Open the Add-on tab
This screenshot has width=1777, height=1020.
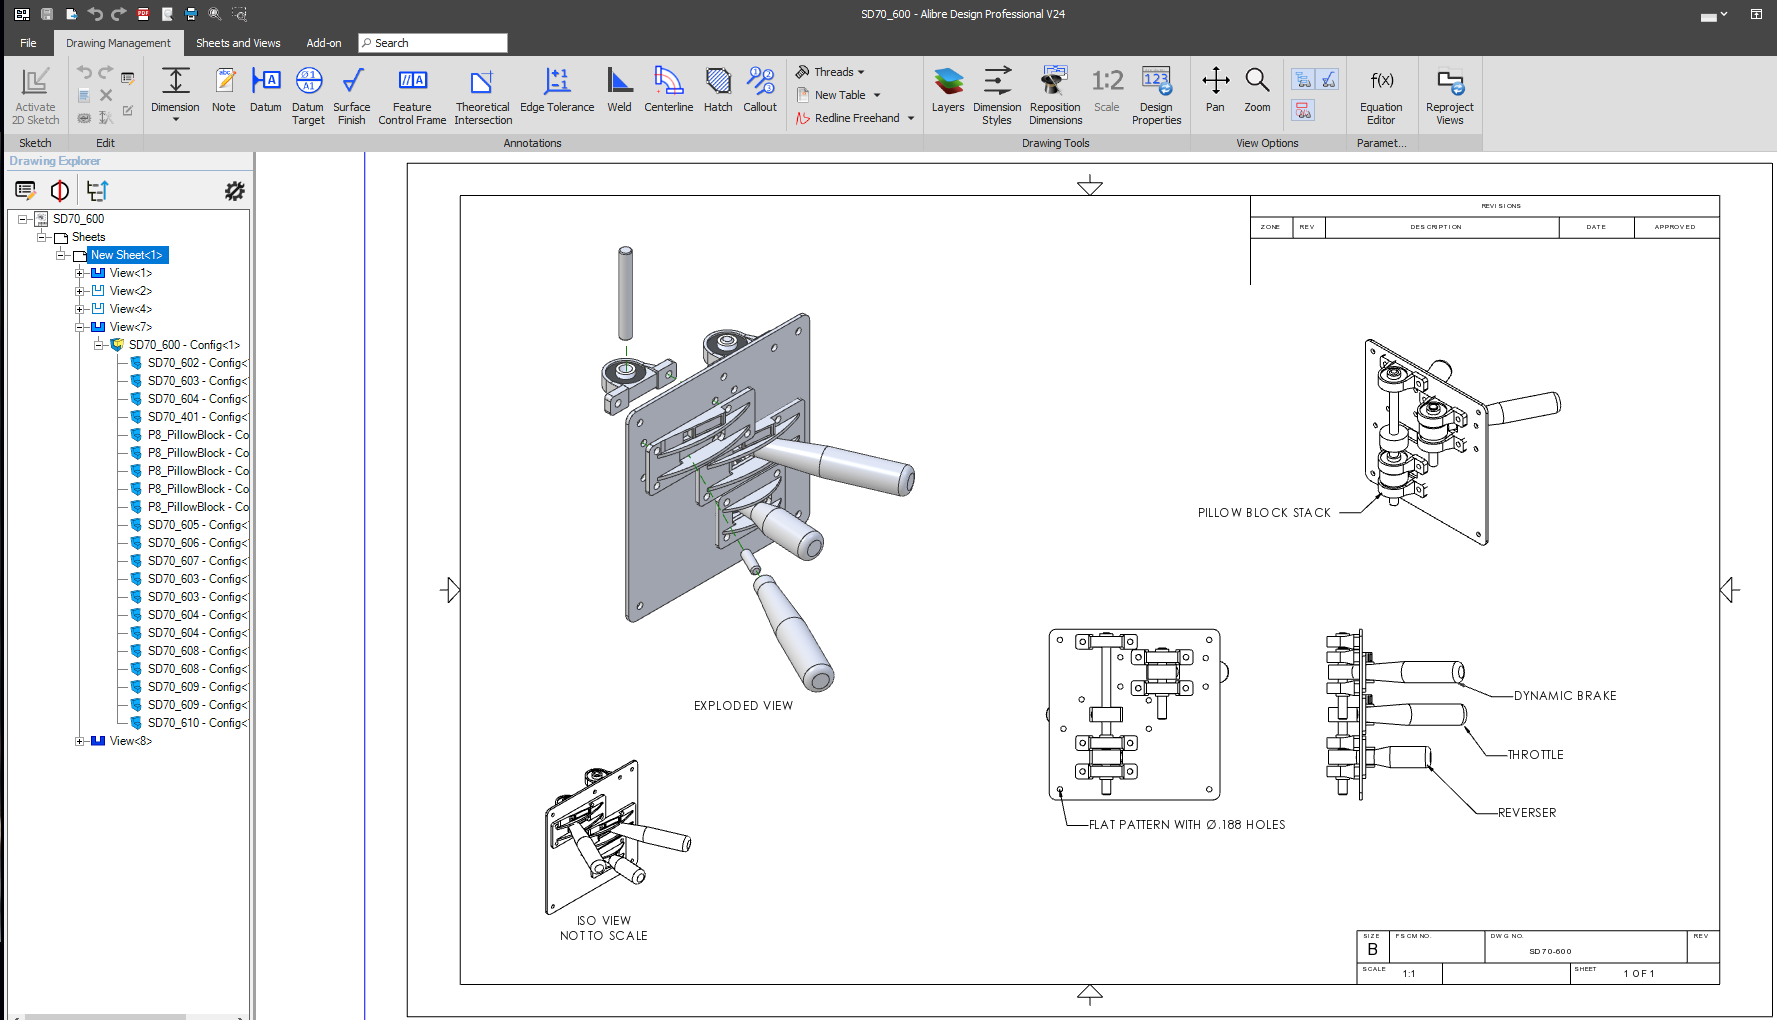(x=324, y=43)
